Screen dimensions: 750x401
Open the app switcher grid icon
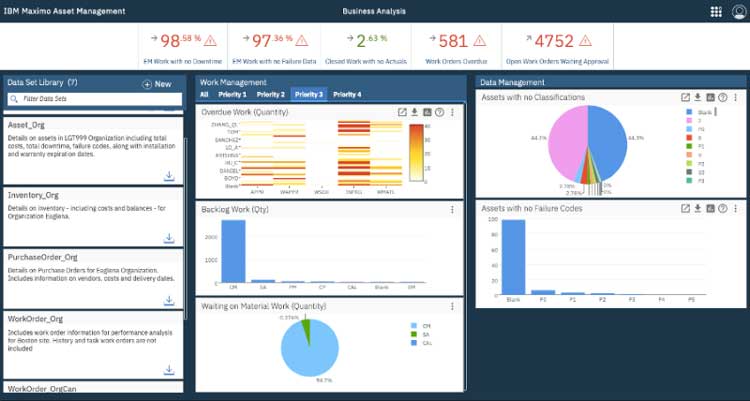pyautogui.click(x=715, y=11)
